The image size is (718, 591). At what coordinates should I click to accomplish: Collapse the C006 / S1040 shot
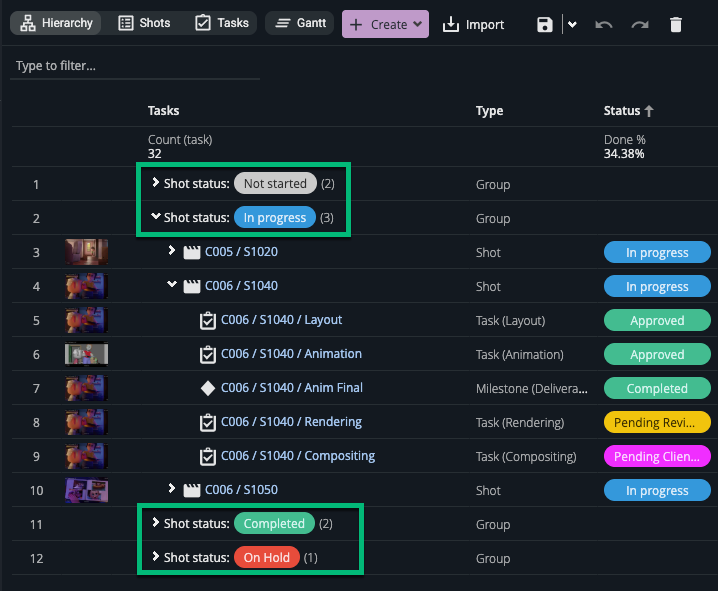pos(172,286)
